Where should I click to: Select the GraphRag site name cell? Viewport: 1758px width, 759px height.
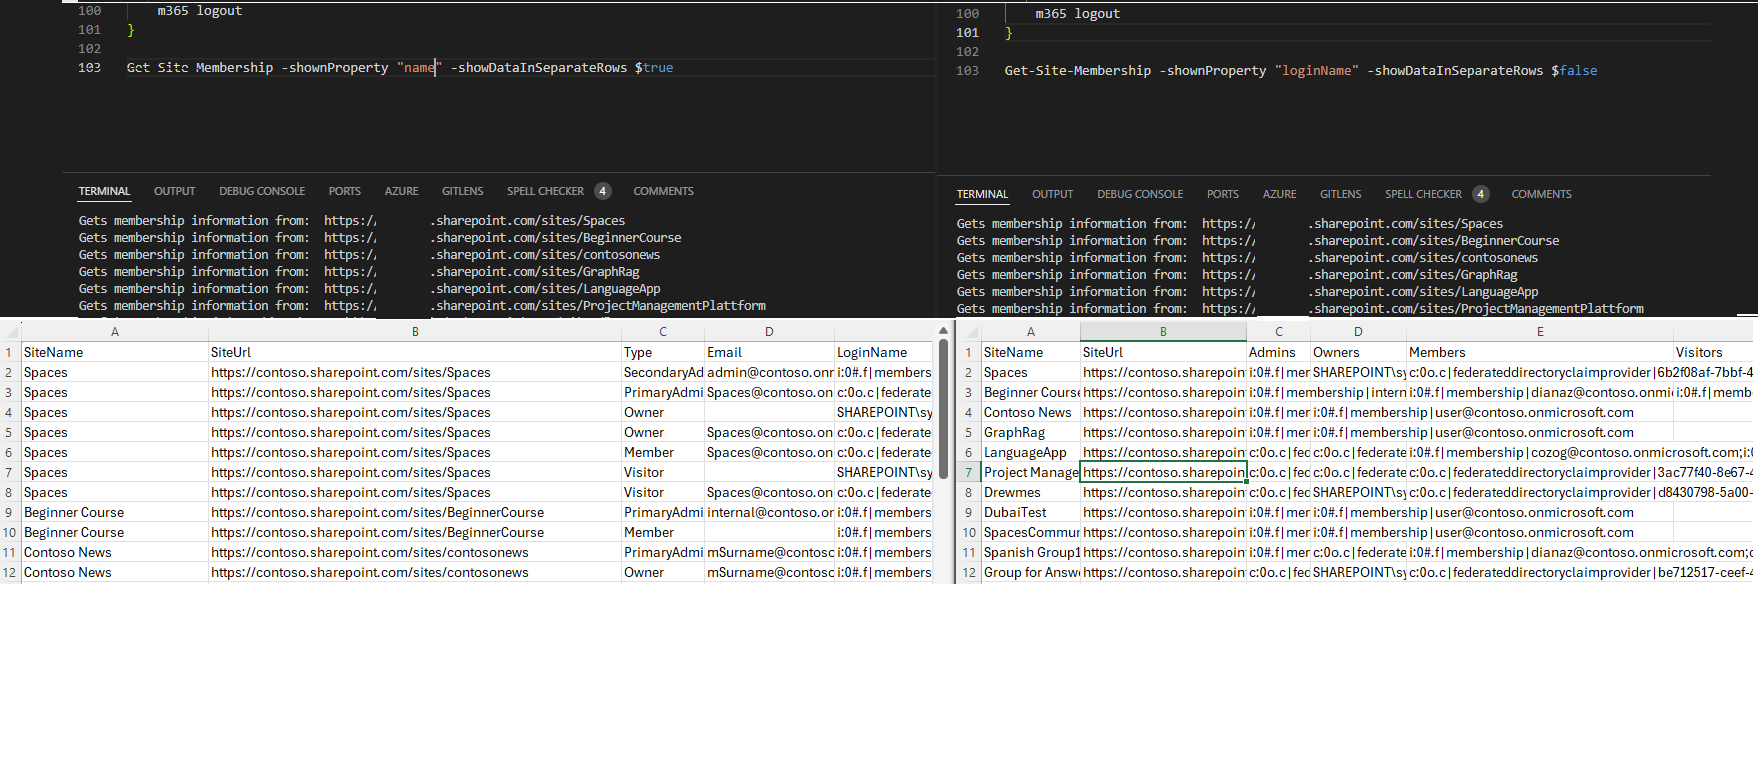click(1030, 432)
